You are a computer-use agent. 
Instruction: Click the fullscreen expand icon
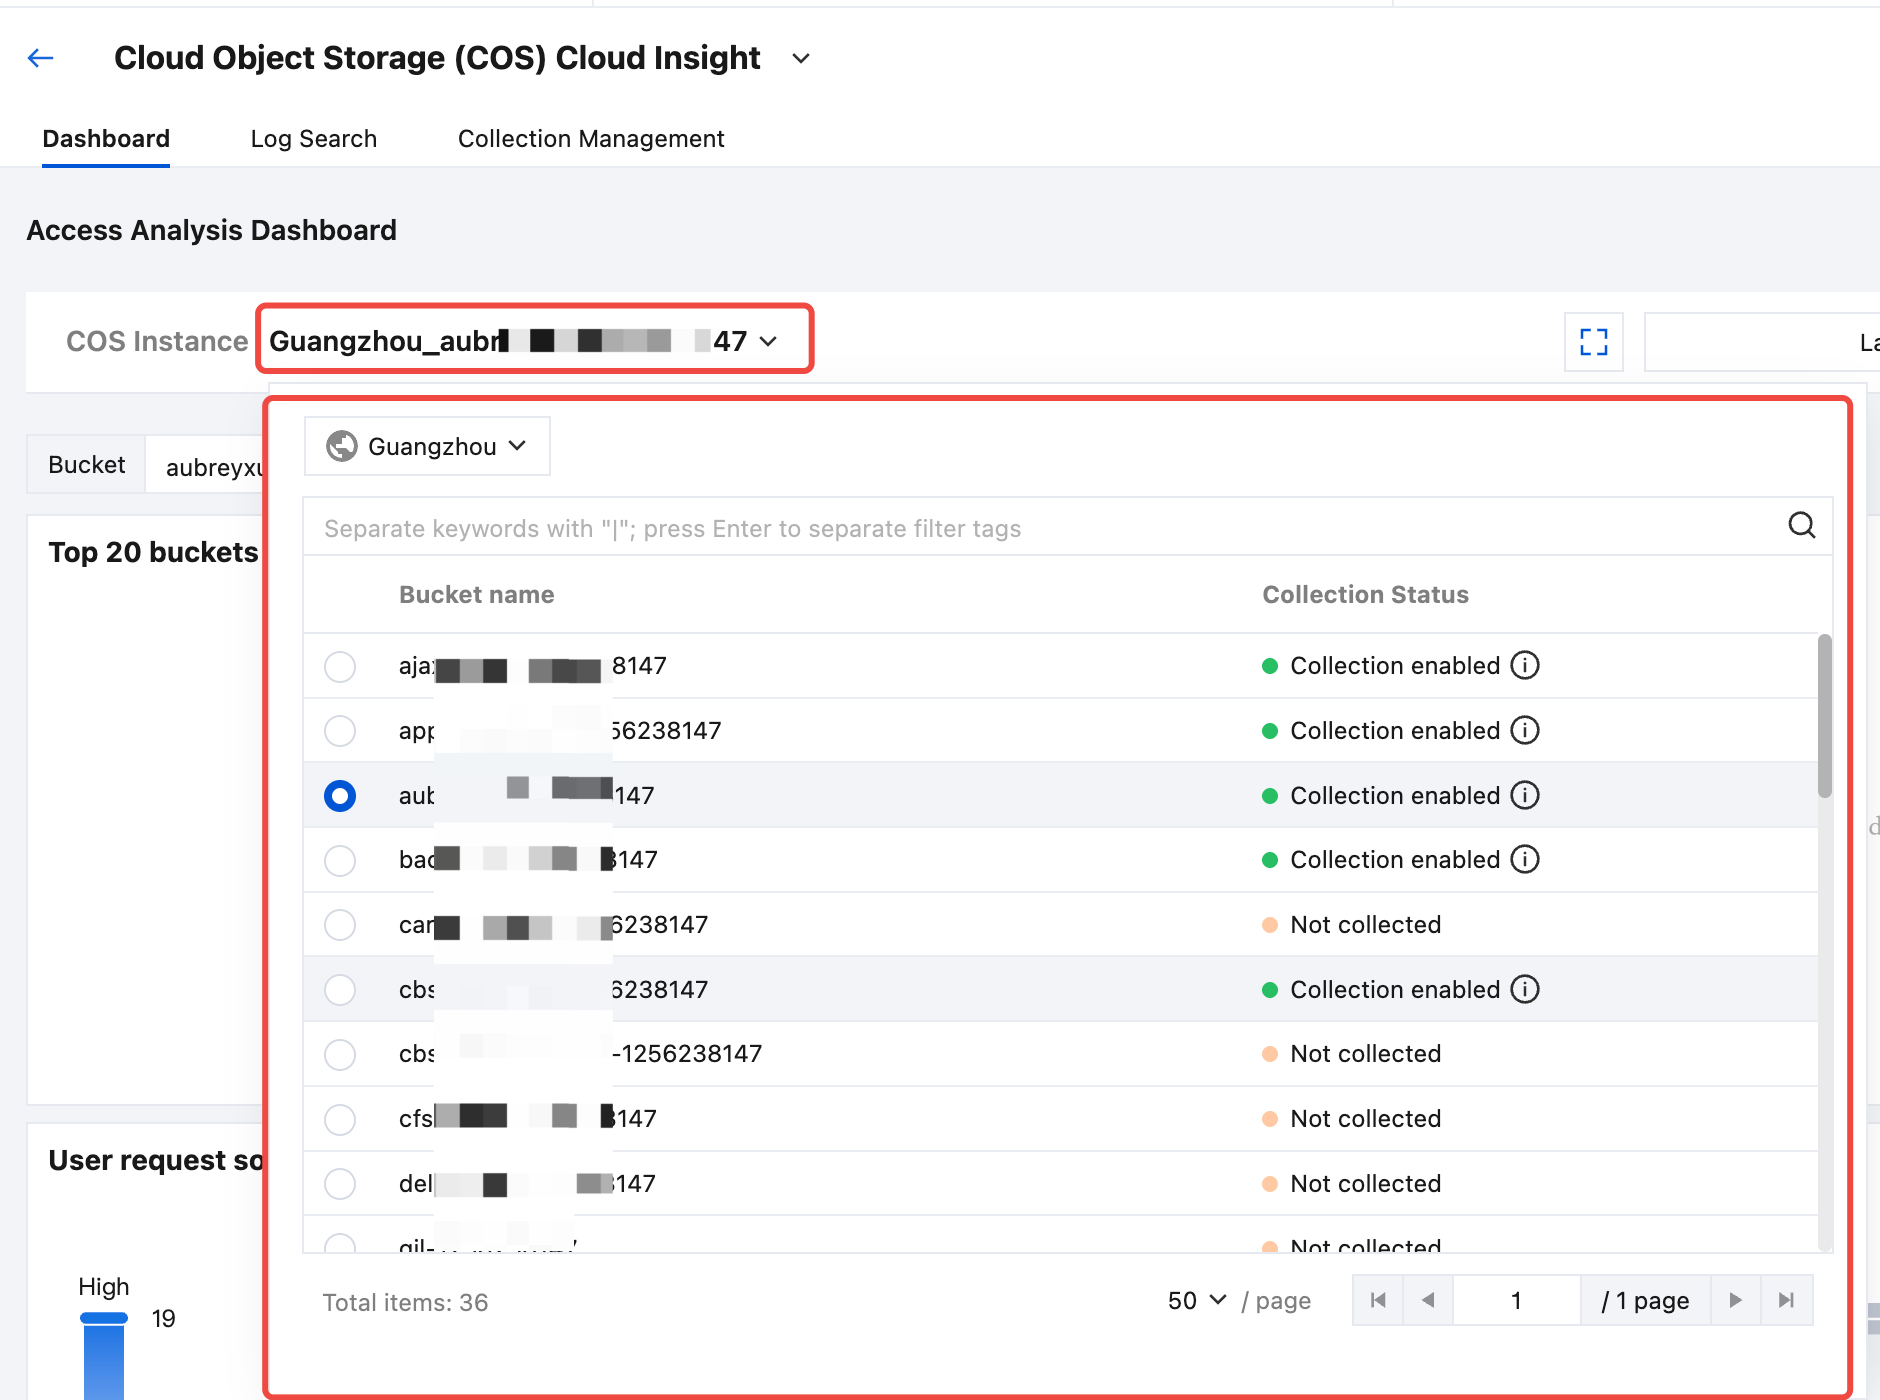point(1593,342)
